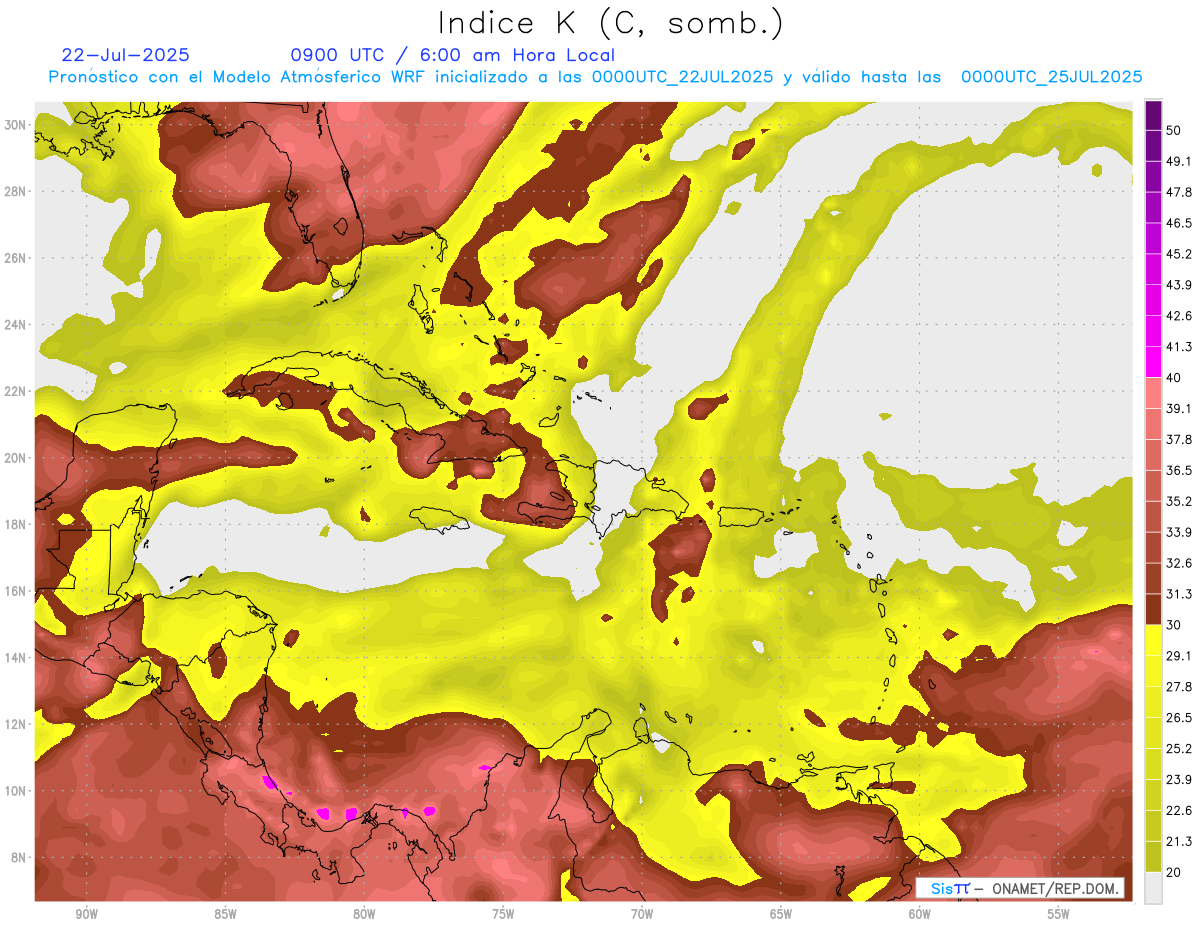Click the "47.8" value on the color scale

click(x=1180, y=192)
